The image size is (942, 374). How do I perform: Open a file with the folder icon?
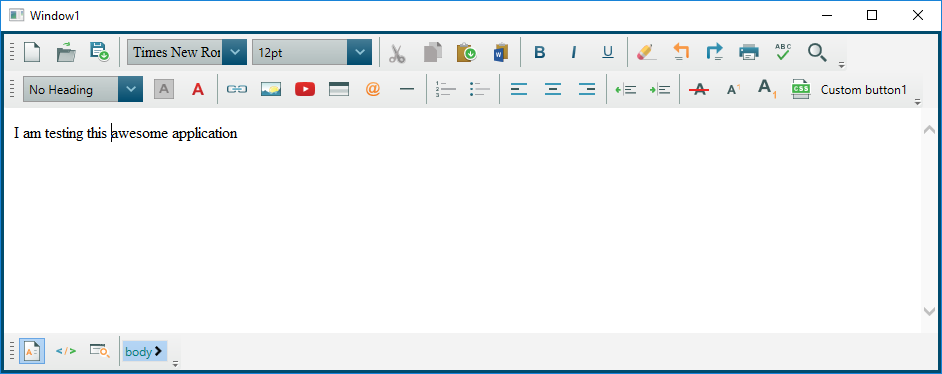click(x=66, y=52)
